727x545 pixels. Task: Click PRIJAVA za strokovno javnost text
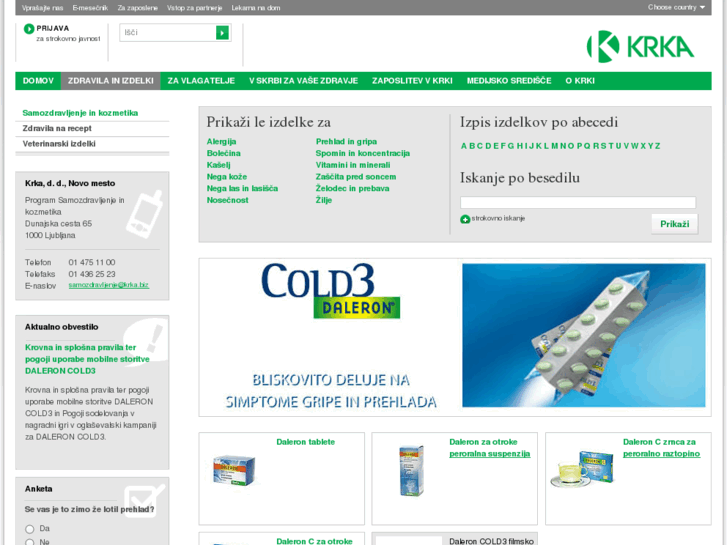[x=68, y=33]
